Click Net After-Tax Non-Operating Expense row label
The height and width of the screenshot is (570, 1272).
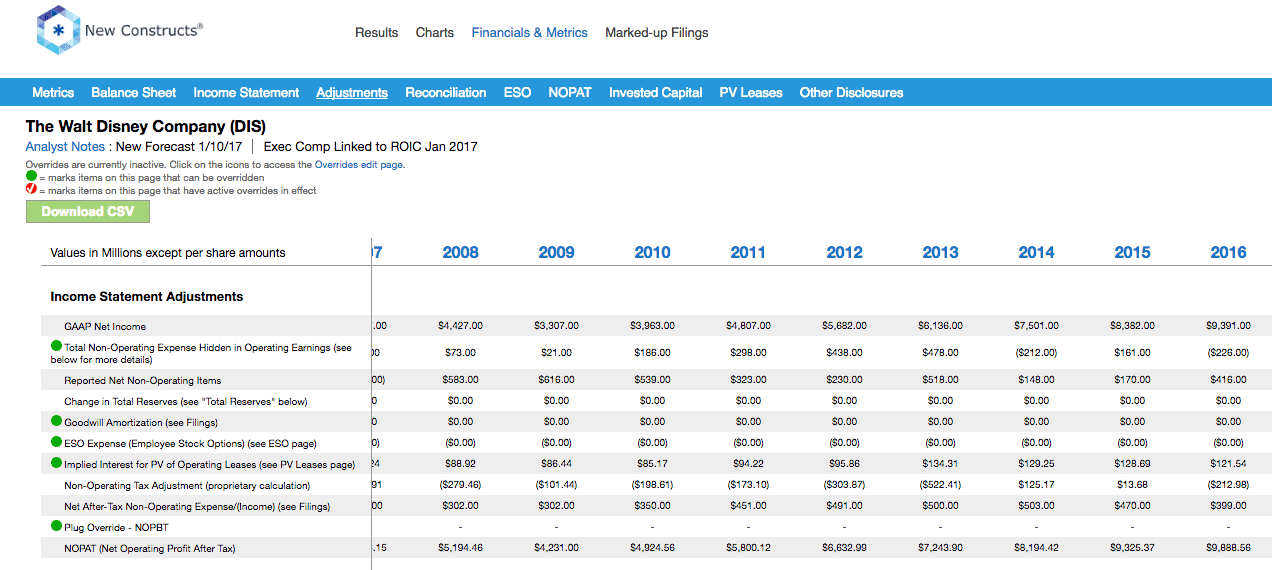tap(197, 506)
